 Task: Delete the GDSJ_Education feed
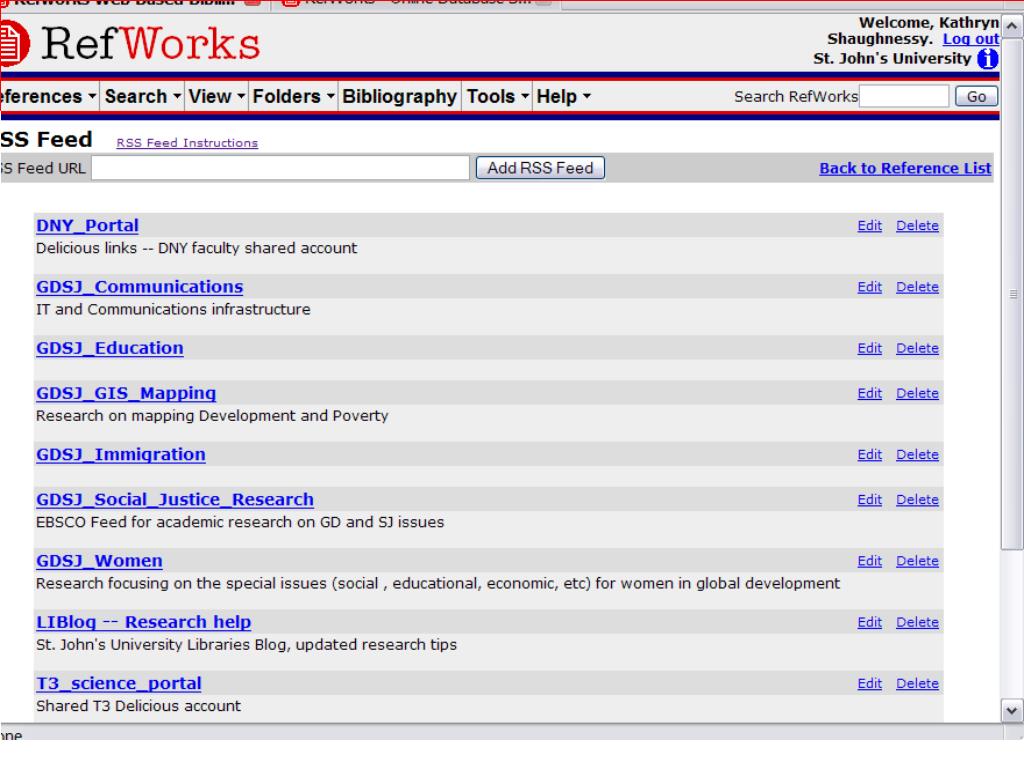coord(917,349)
